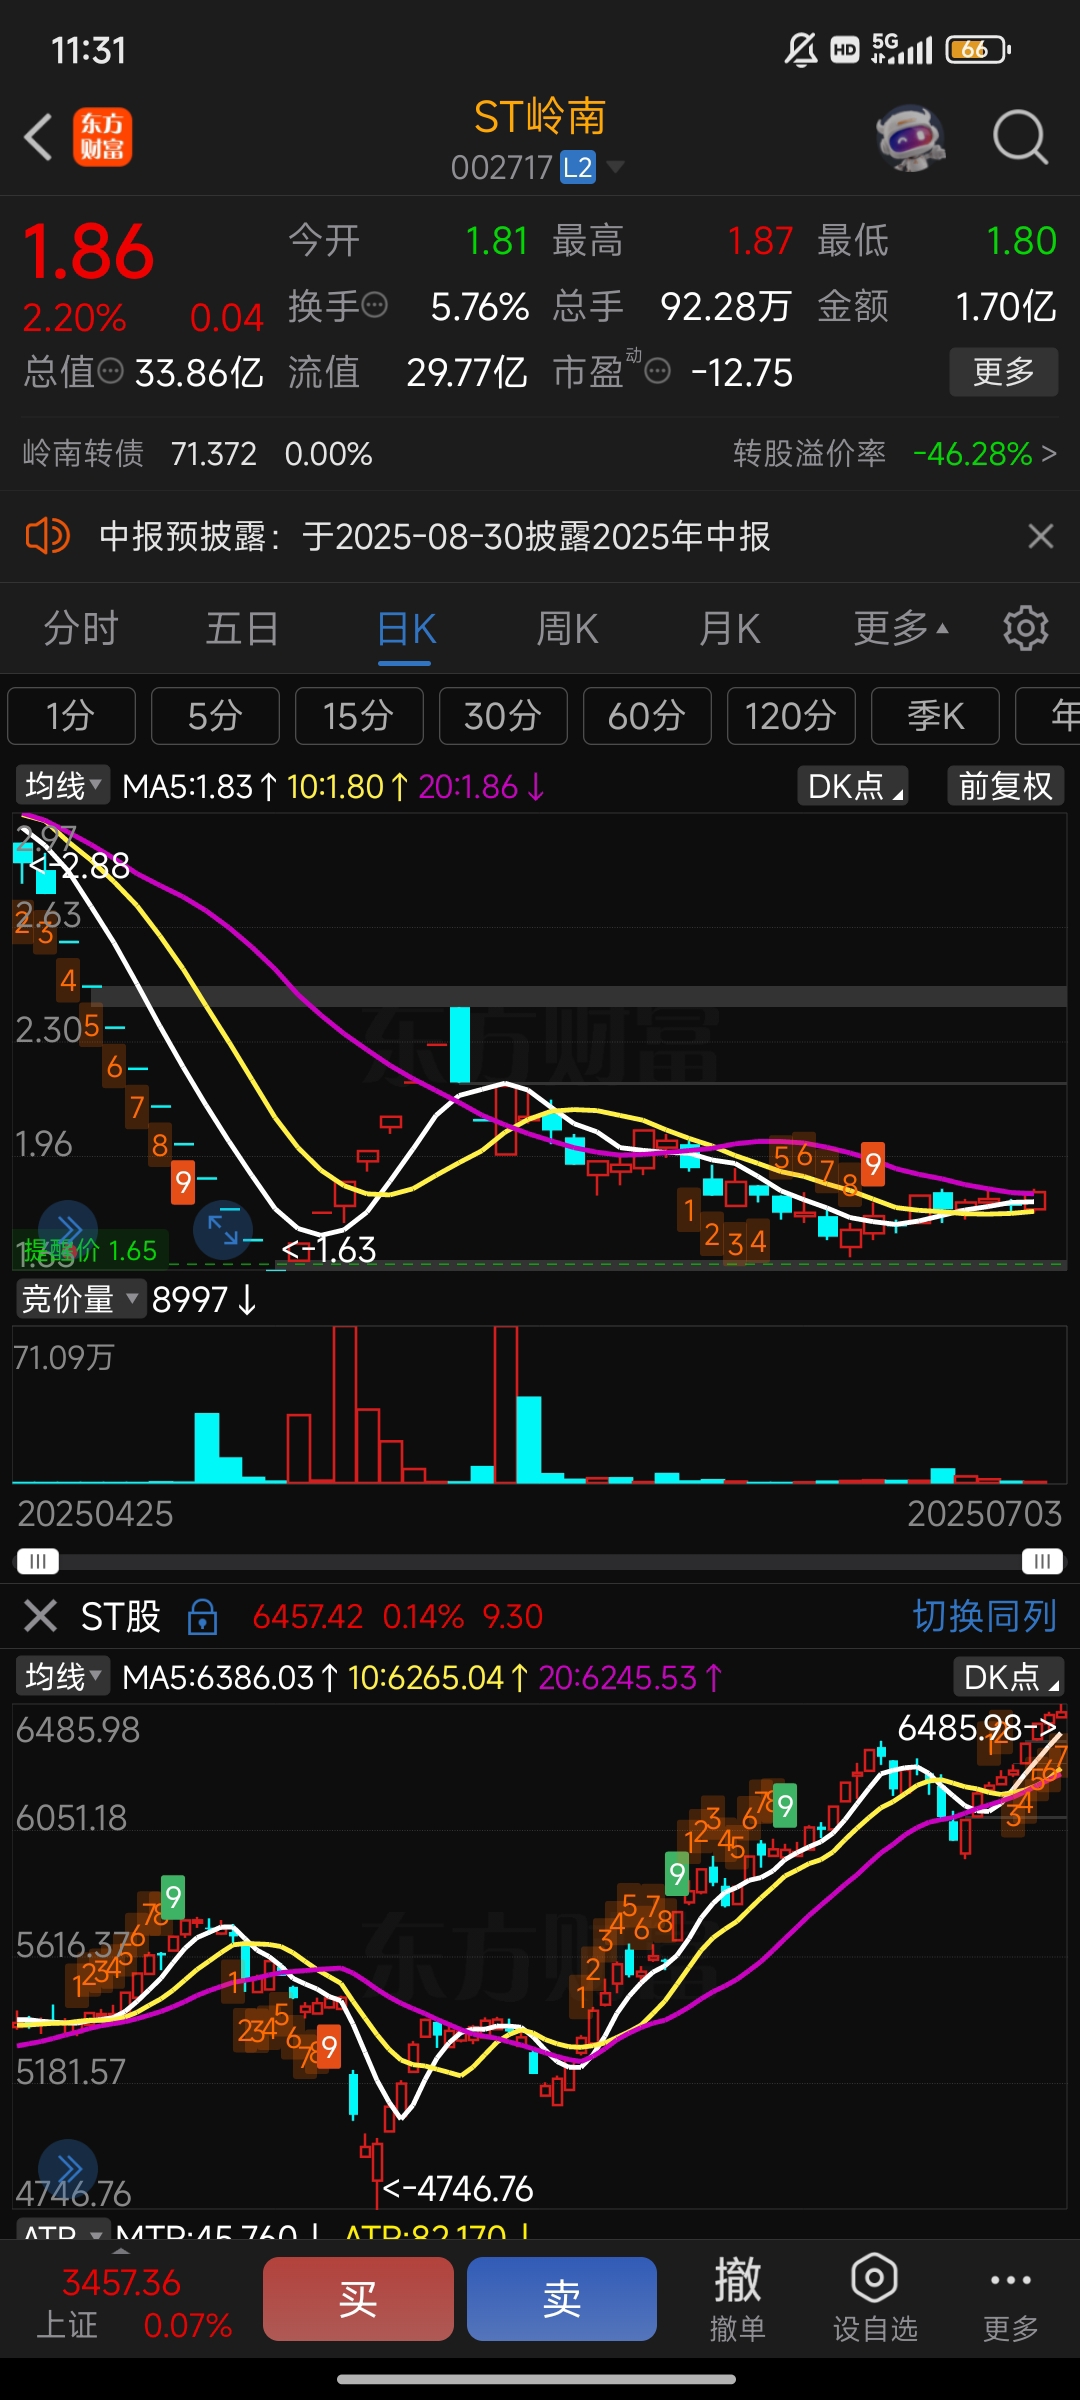Select the 5分 period
The width and height of the screenshot is (1080, 2400).
[x=215, y=716]
